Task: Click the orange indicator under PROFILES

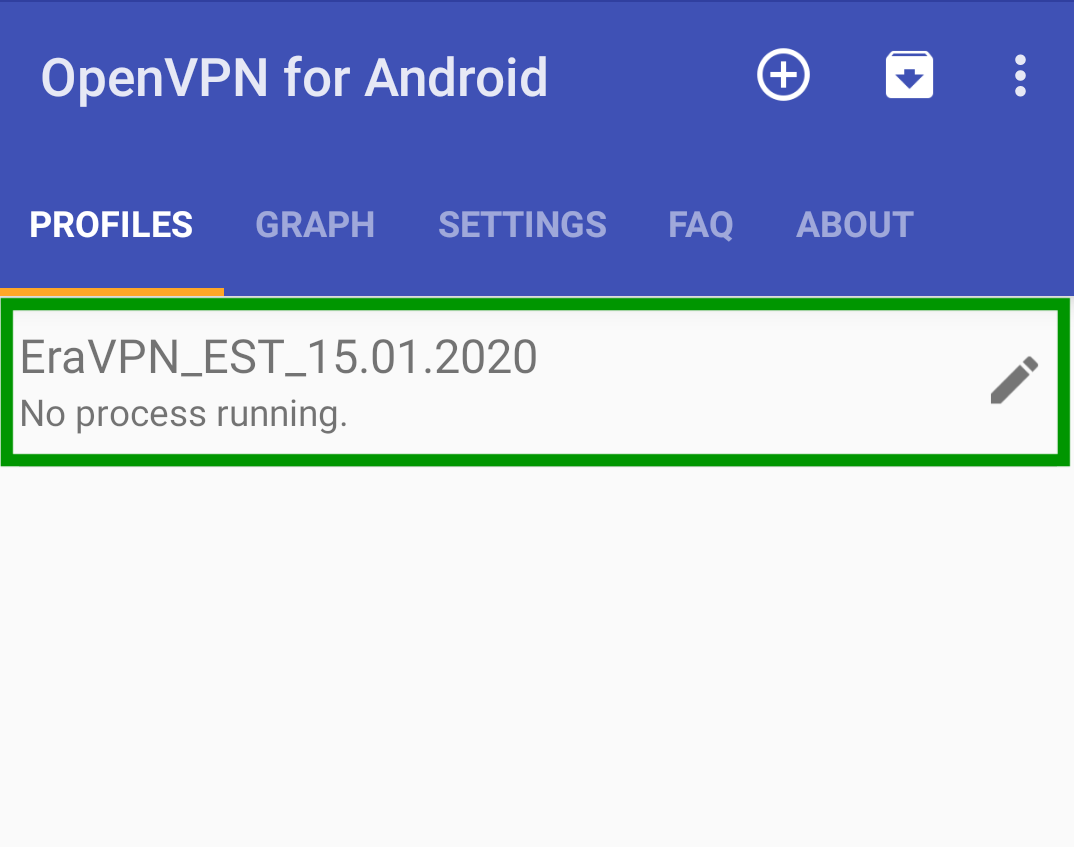Action: click(111, 292)
